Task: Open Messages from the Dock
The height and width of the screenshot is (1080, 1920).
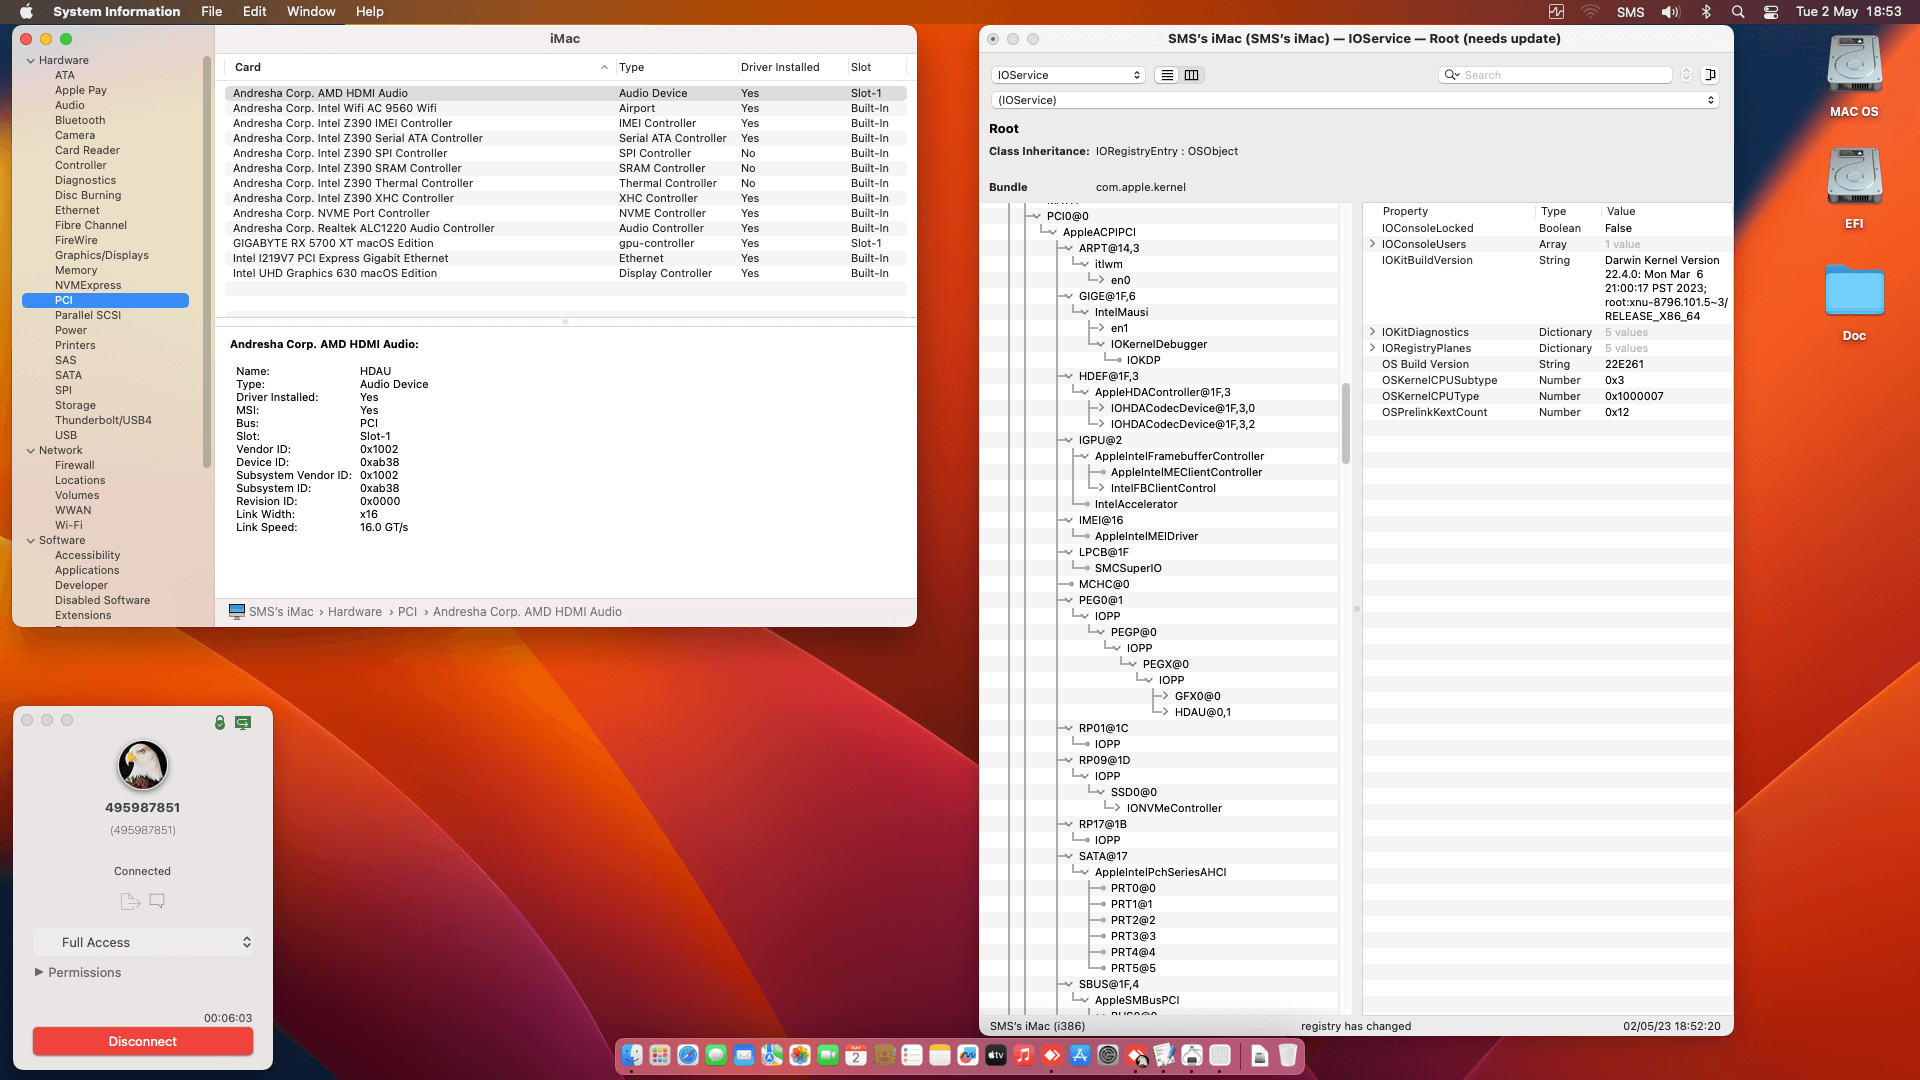Action: point(716,1055)
